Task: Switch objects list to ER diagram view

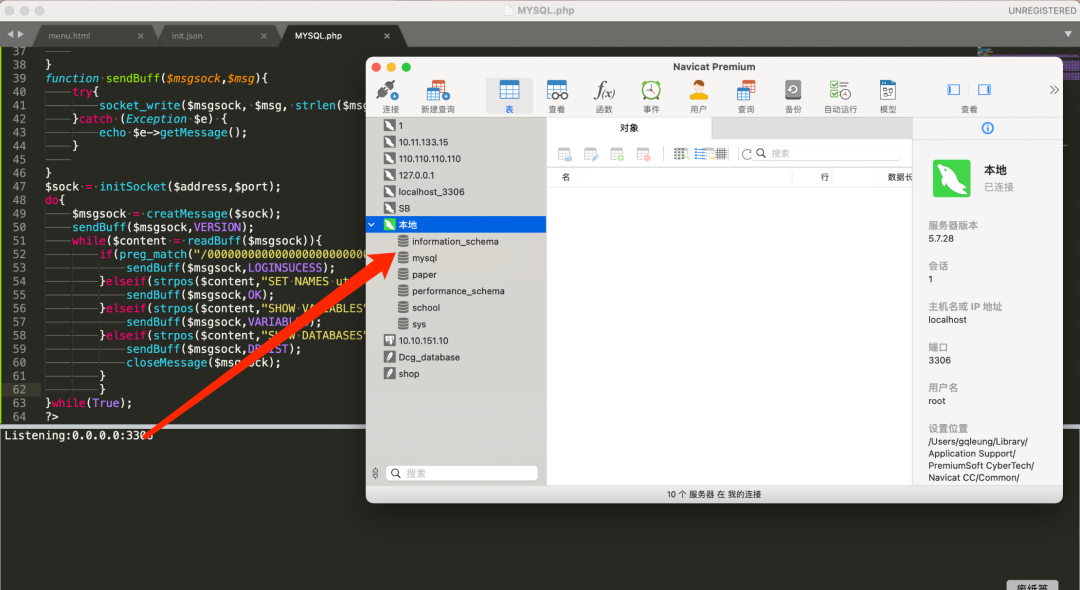Action: coord(719,154)
